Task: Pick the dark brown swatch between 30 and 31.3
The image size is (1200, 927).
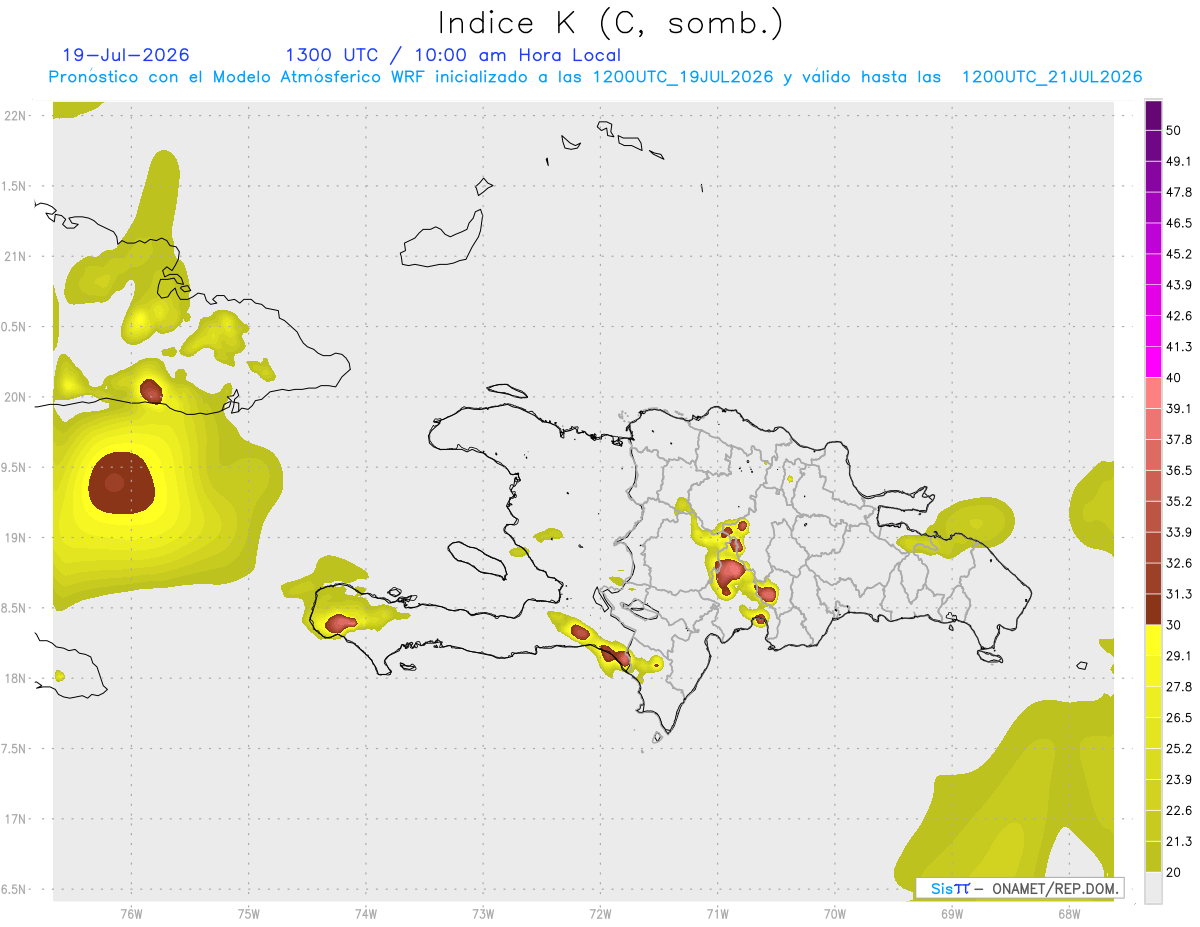Action: (x=1153, y=610)
